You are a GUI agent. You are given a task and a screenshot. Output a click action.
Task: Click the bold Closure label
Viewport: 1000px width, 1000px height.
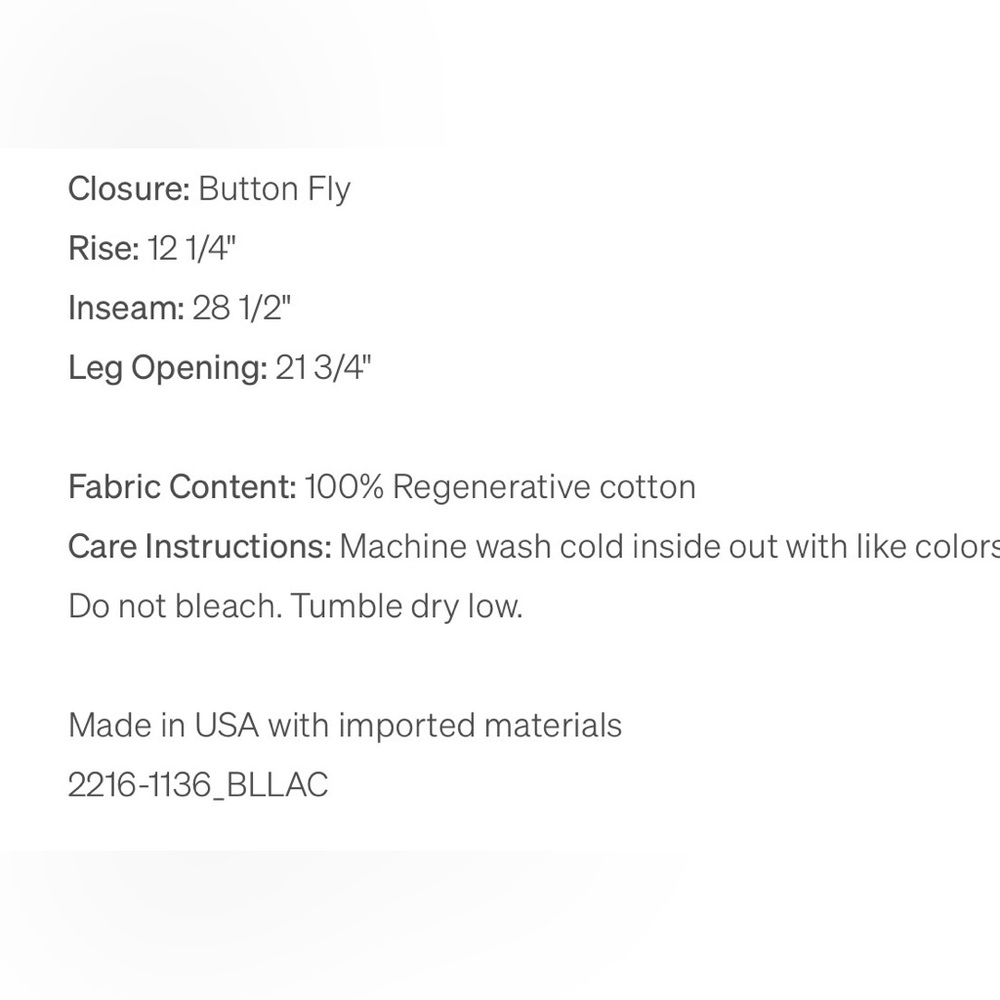click(x=129, y=189)
